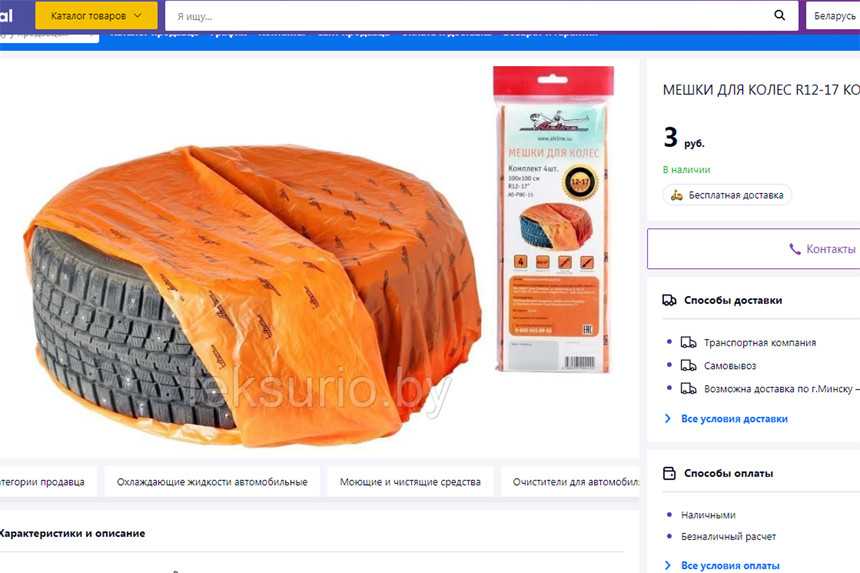
Task: Select Охлаждающие жидкости автомобильные category
Action: pos(212,482)
